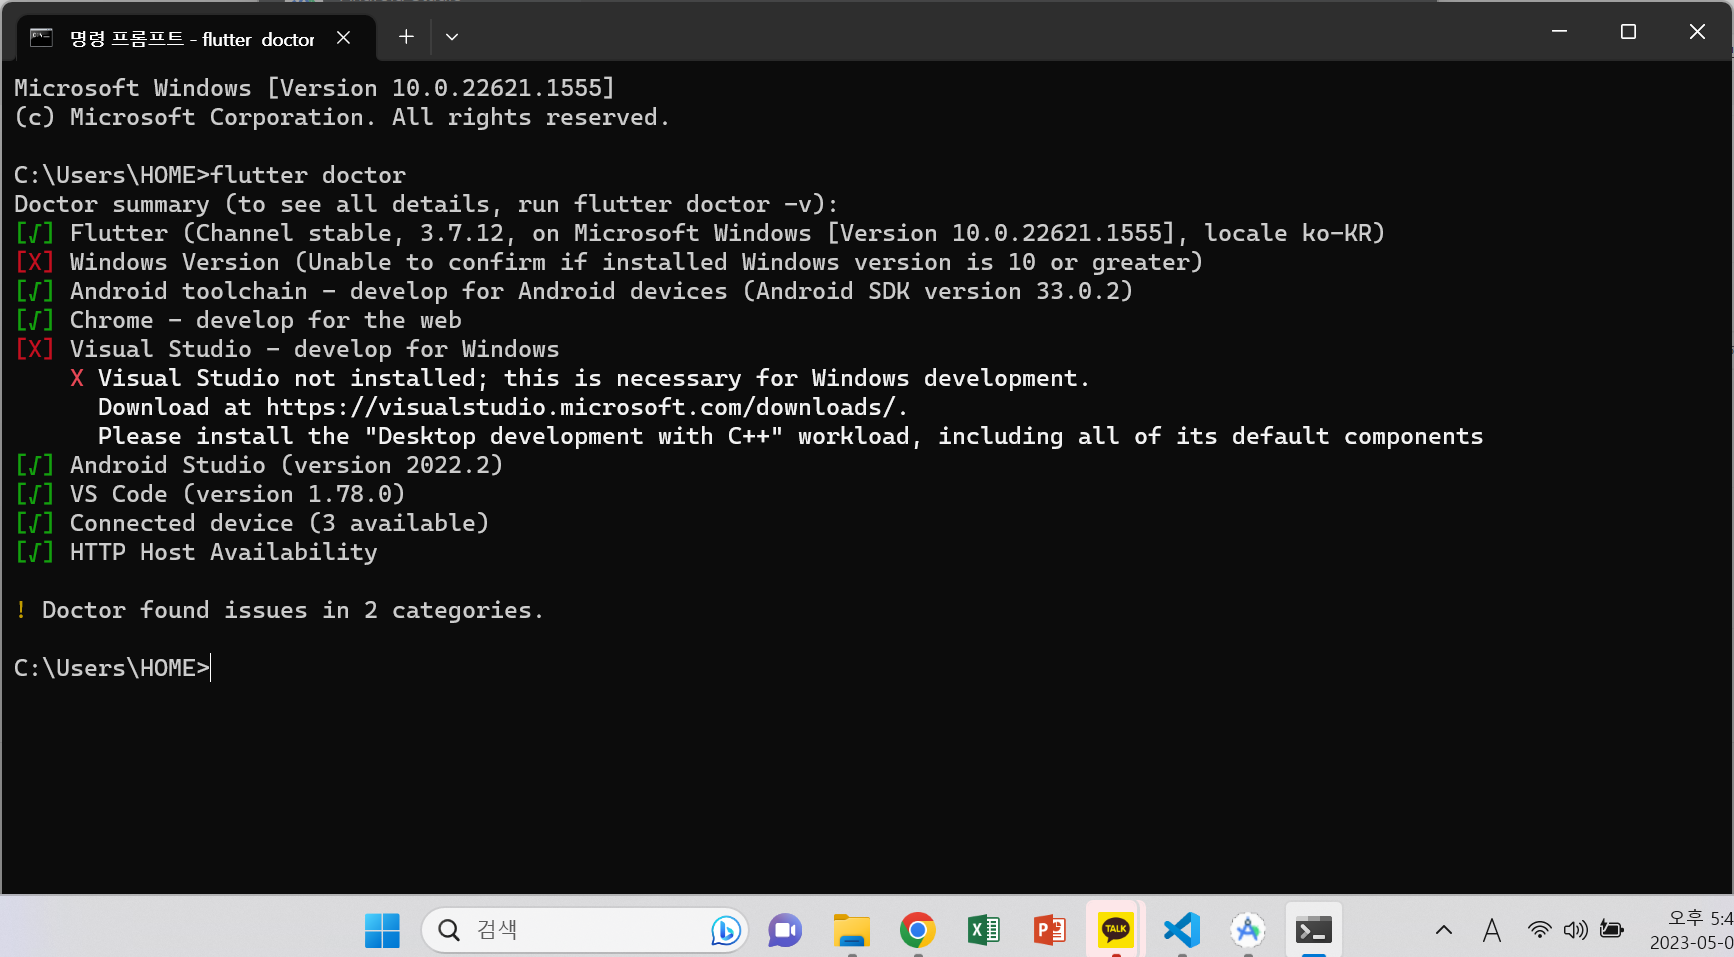Switch to Google Chrome on the taskbar
This screenshot has height=957, width=1734.
(x=917, y=930)
